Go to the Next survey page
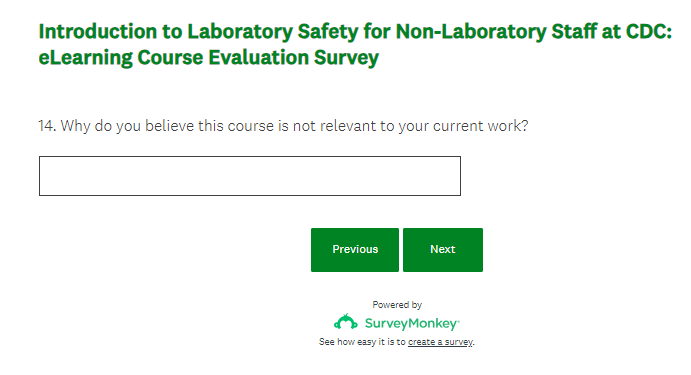Image resolution: width=691 pixels, height=375 pixels. (443, 250)
